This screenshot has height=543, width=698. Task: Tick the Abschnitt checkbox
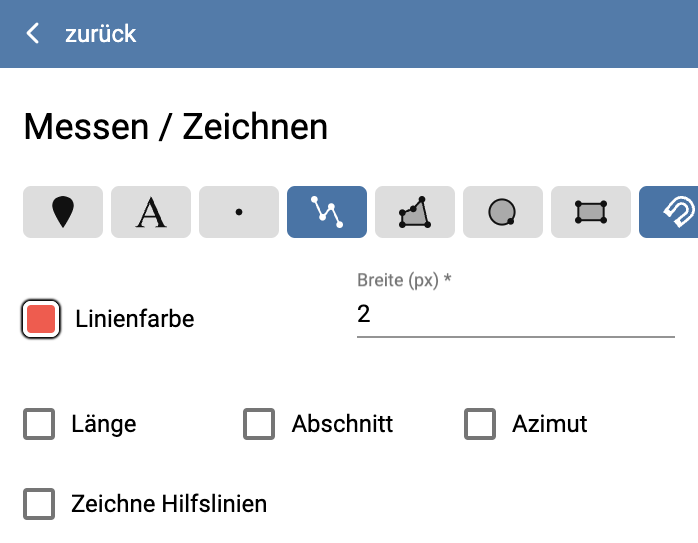pos(259,424)
